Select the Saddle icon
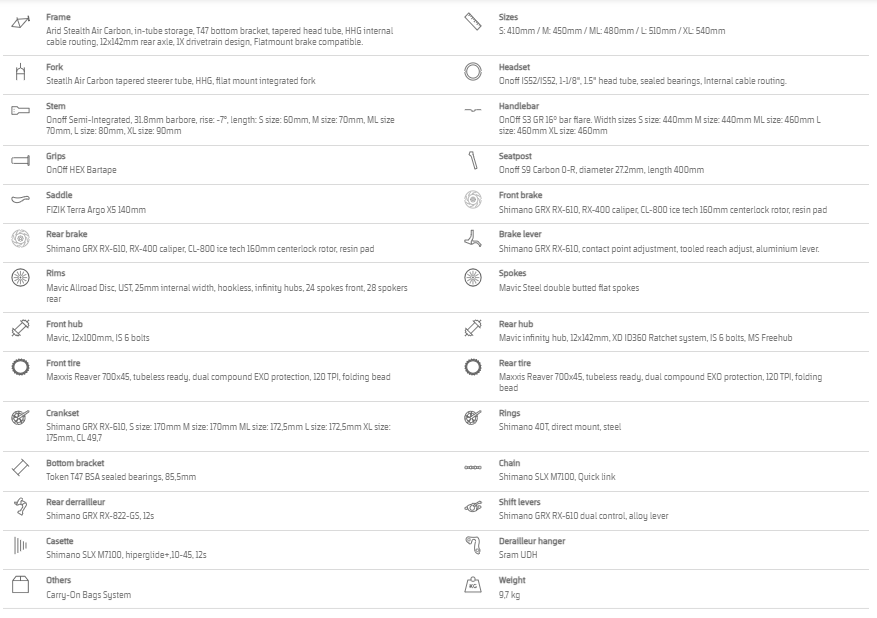The image size is (877, 618). pyautogui.click(x=20, y=199)
